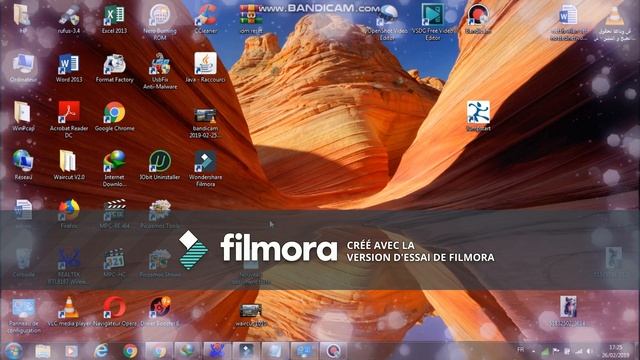The height and width of the screenshot is (360, 640).
Task: Open OpenShot Video Editor shortcut
Action: [387, 22]
